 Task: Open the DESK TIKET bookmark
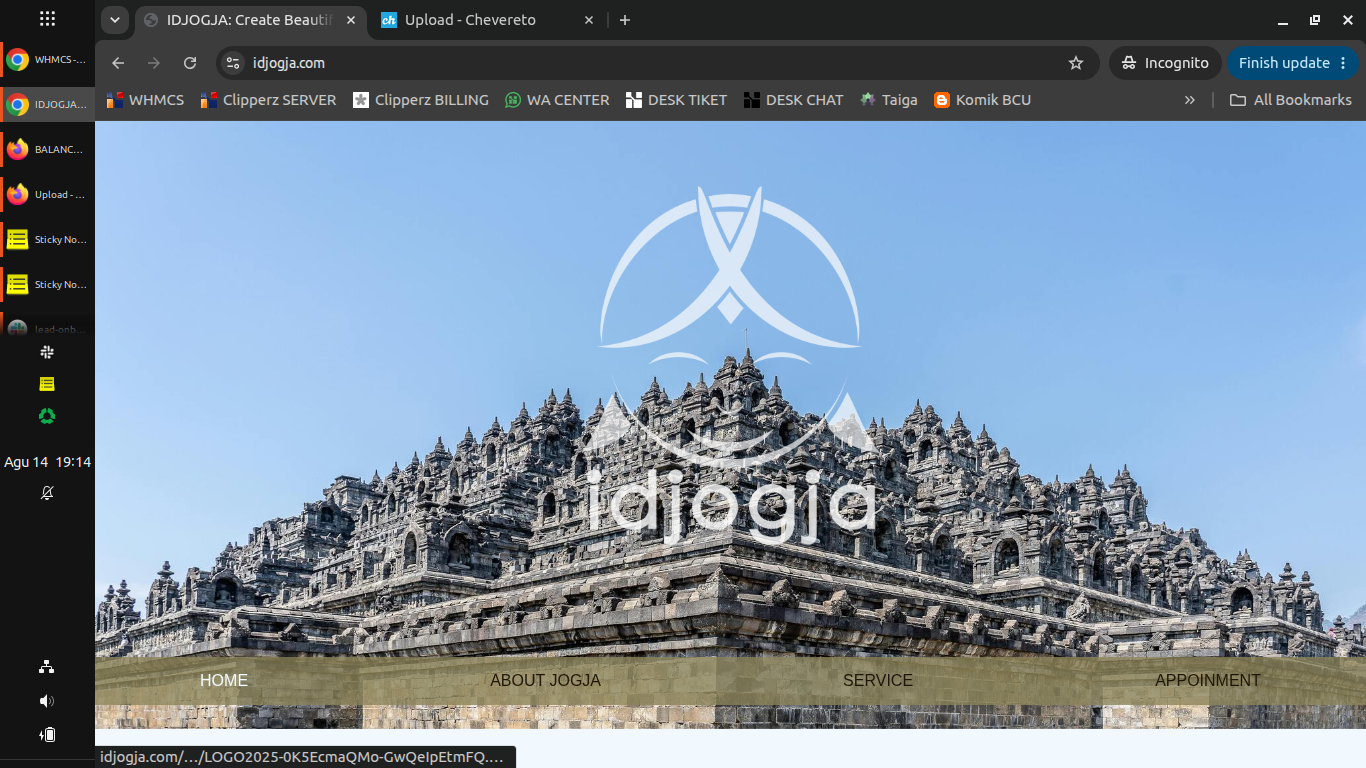(x=677, y=100)
